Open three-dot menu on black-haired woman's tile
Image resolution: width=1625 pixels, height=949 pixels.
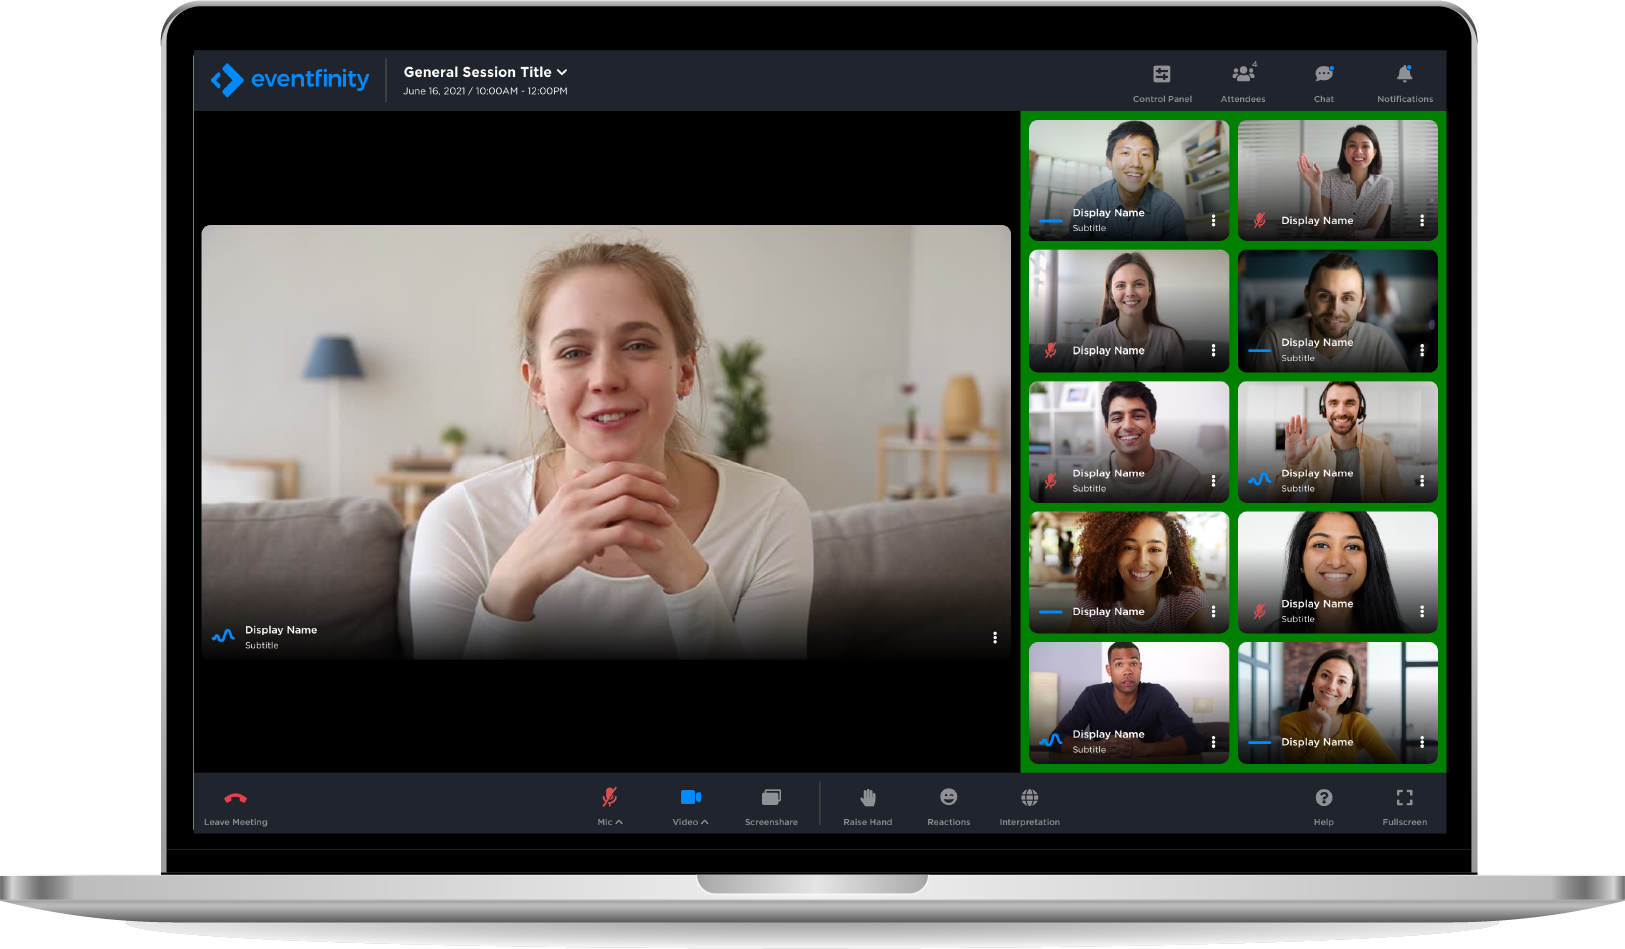point(1422,611)
